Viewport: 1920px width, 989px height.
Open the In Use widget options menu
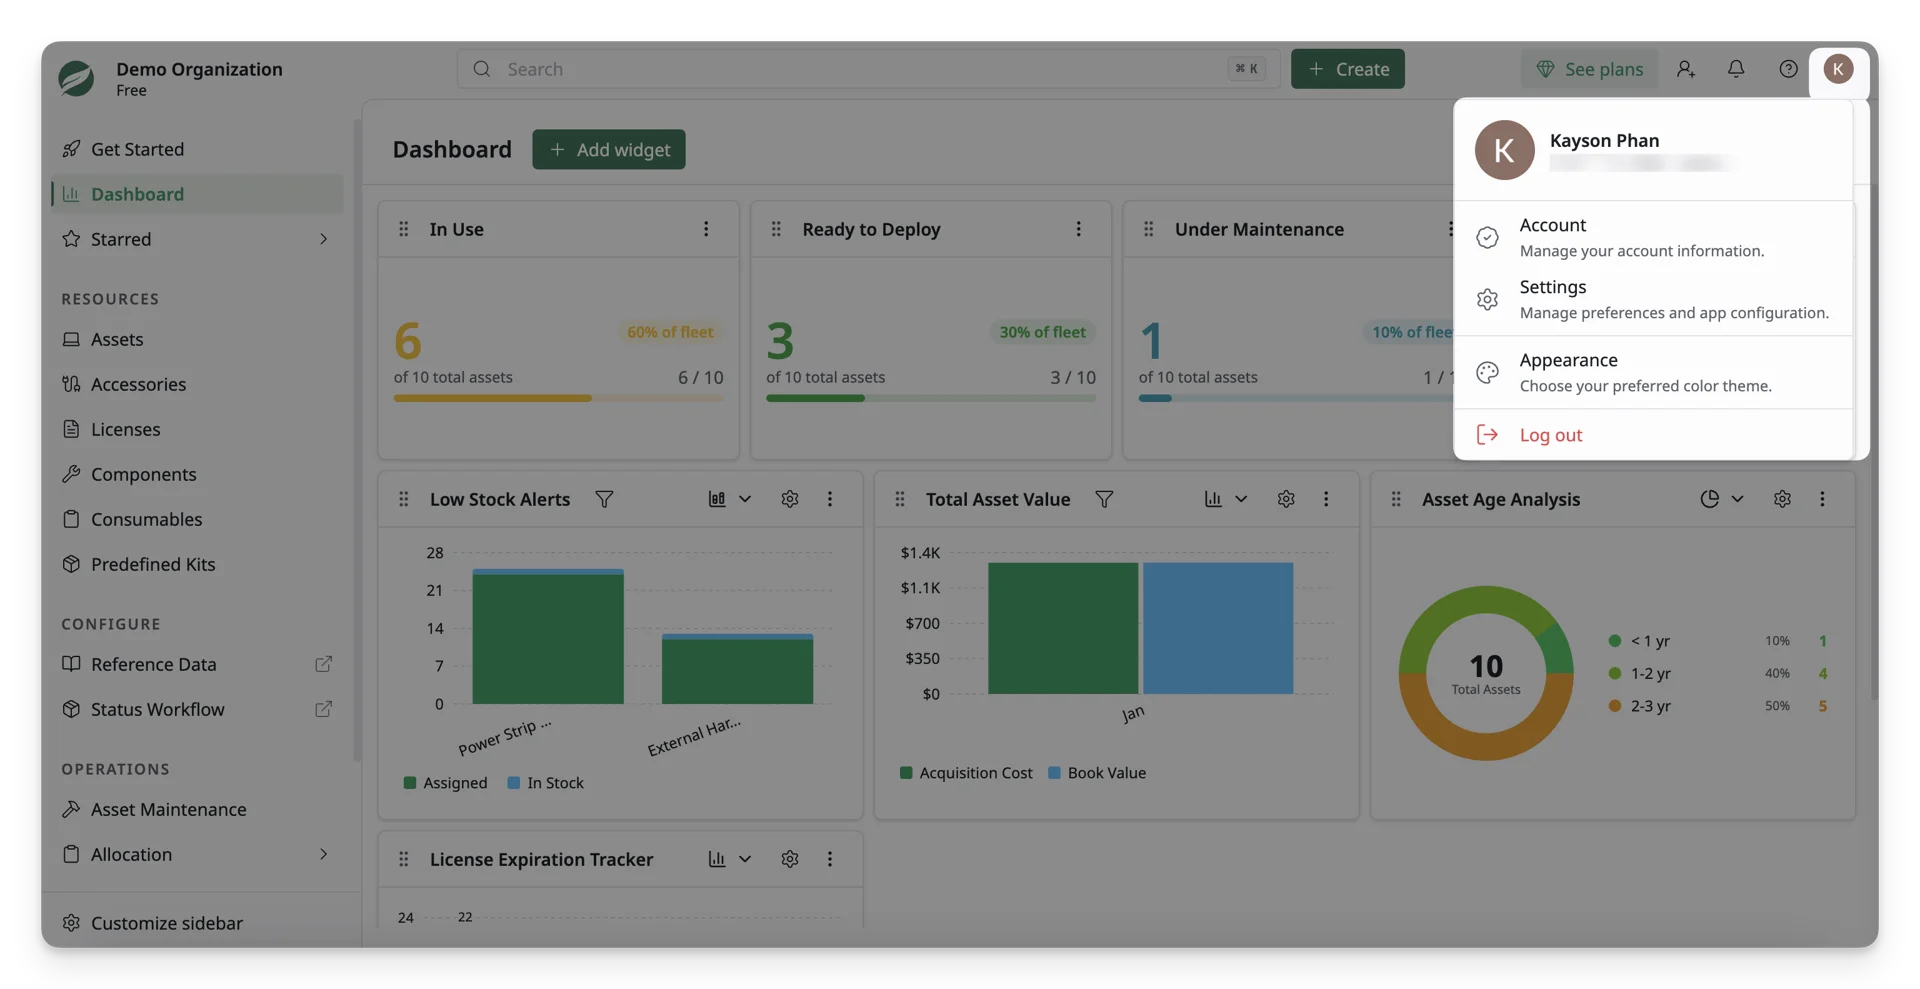pyautogui.click(x=706, y=229)
